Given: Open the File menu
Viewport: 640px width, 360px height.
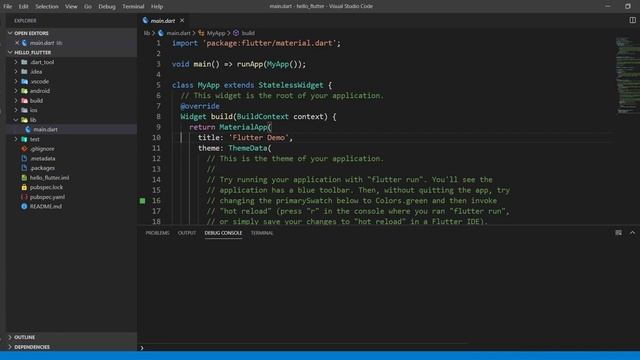Looking at the screenshot, I should [x=8, y=7].
